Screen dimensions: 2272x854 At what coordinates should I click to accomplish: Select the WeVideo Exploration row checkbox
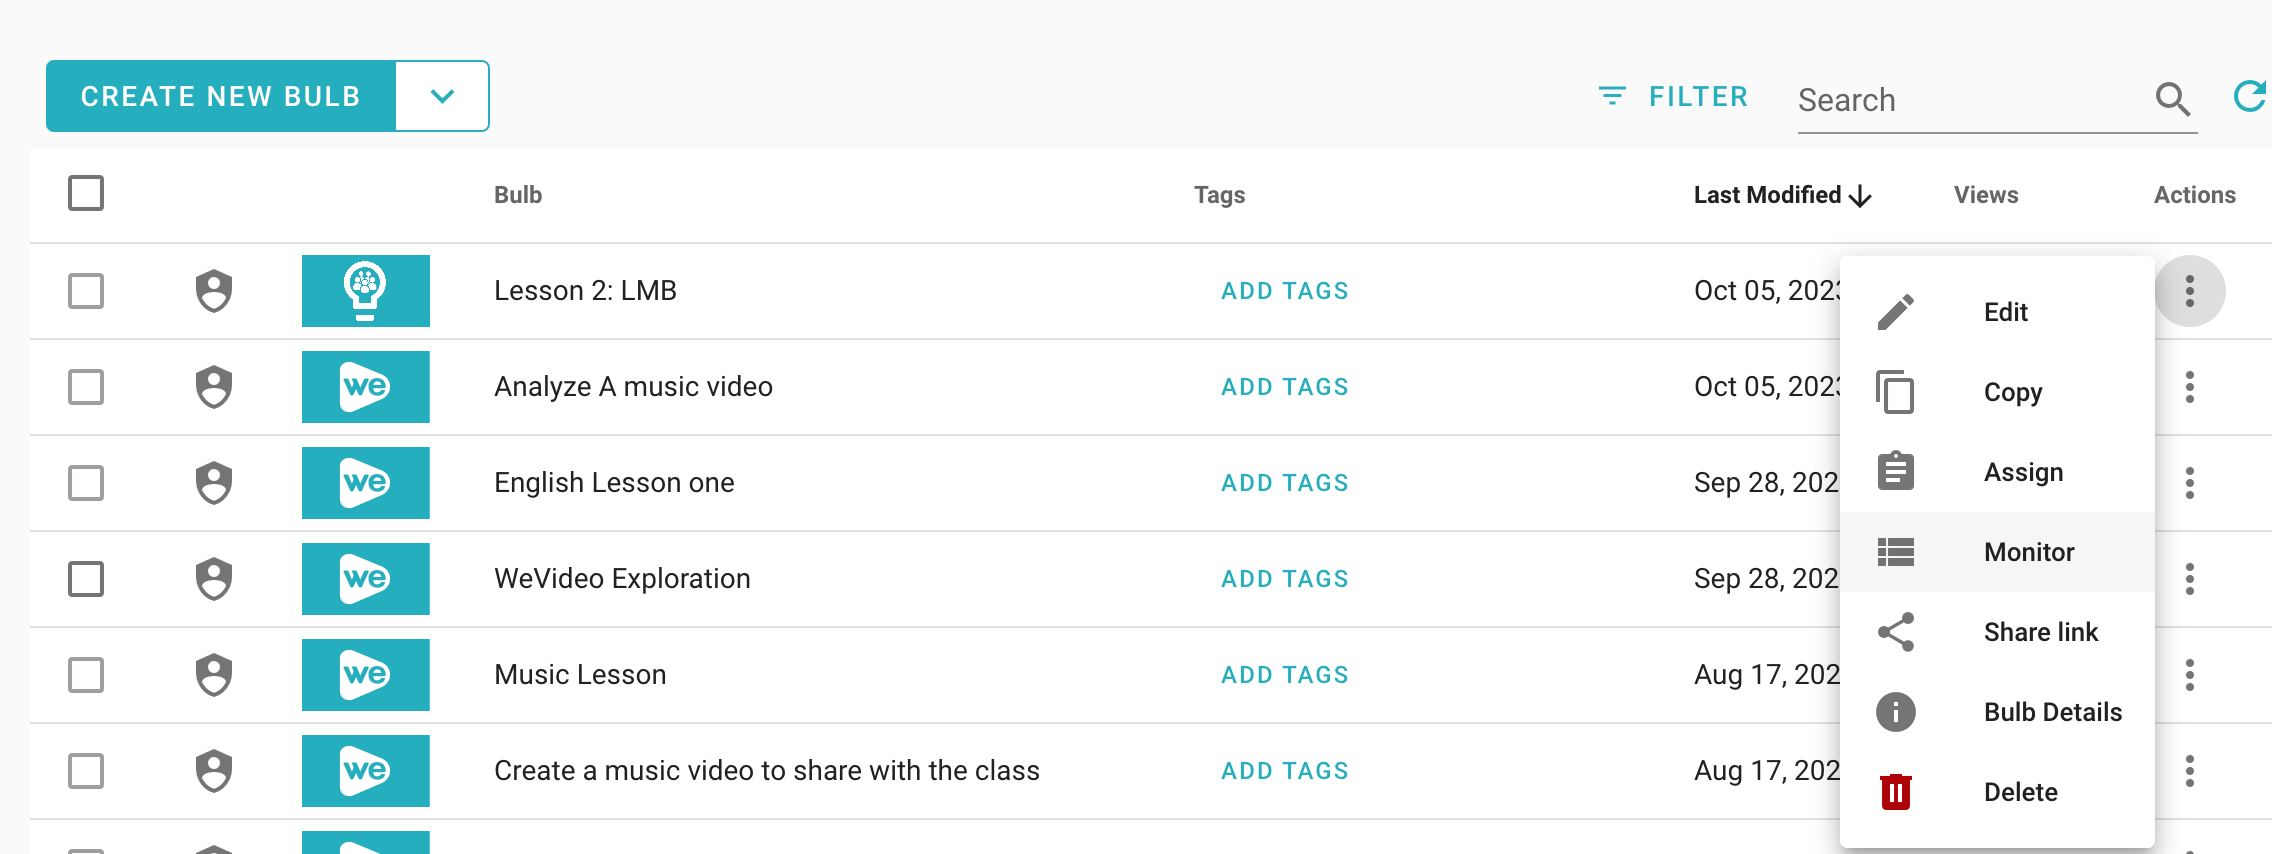point(86,579)
